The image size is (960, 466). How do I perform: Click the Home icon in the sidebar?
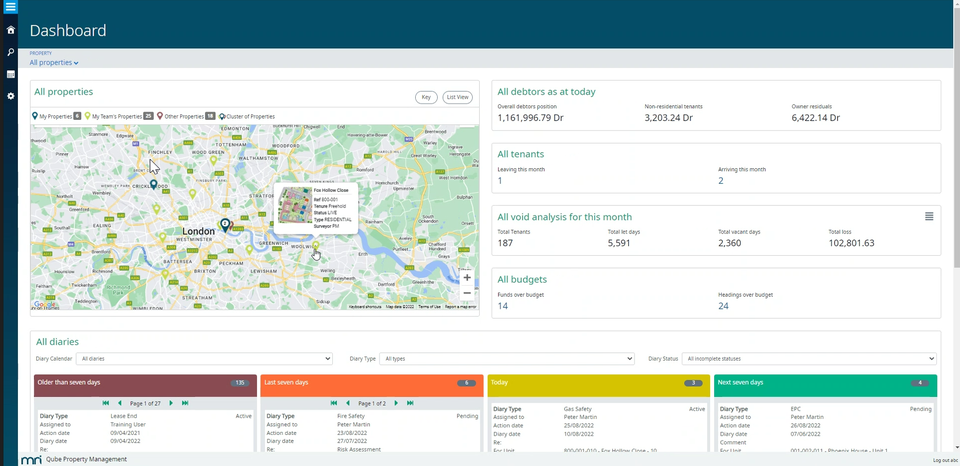pos(10,30)
